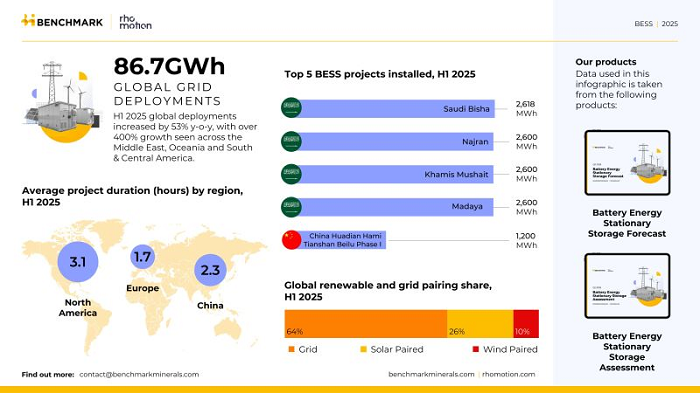Open the rhomotion.com link

pos(508,374)
